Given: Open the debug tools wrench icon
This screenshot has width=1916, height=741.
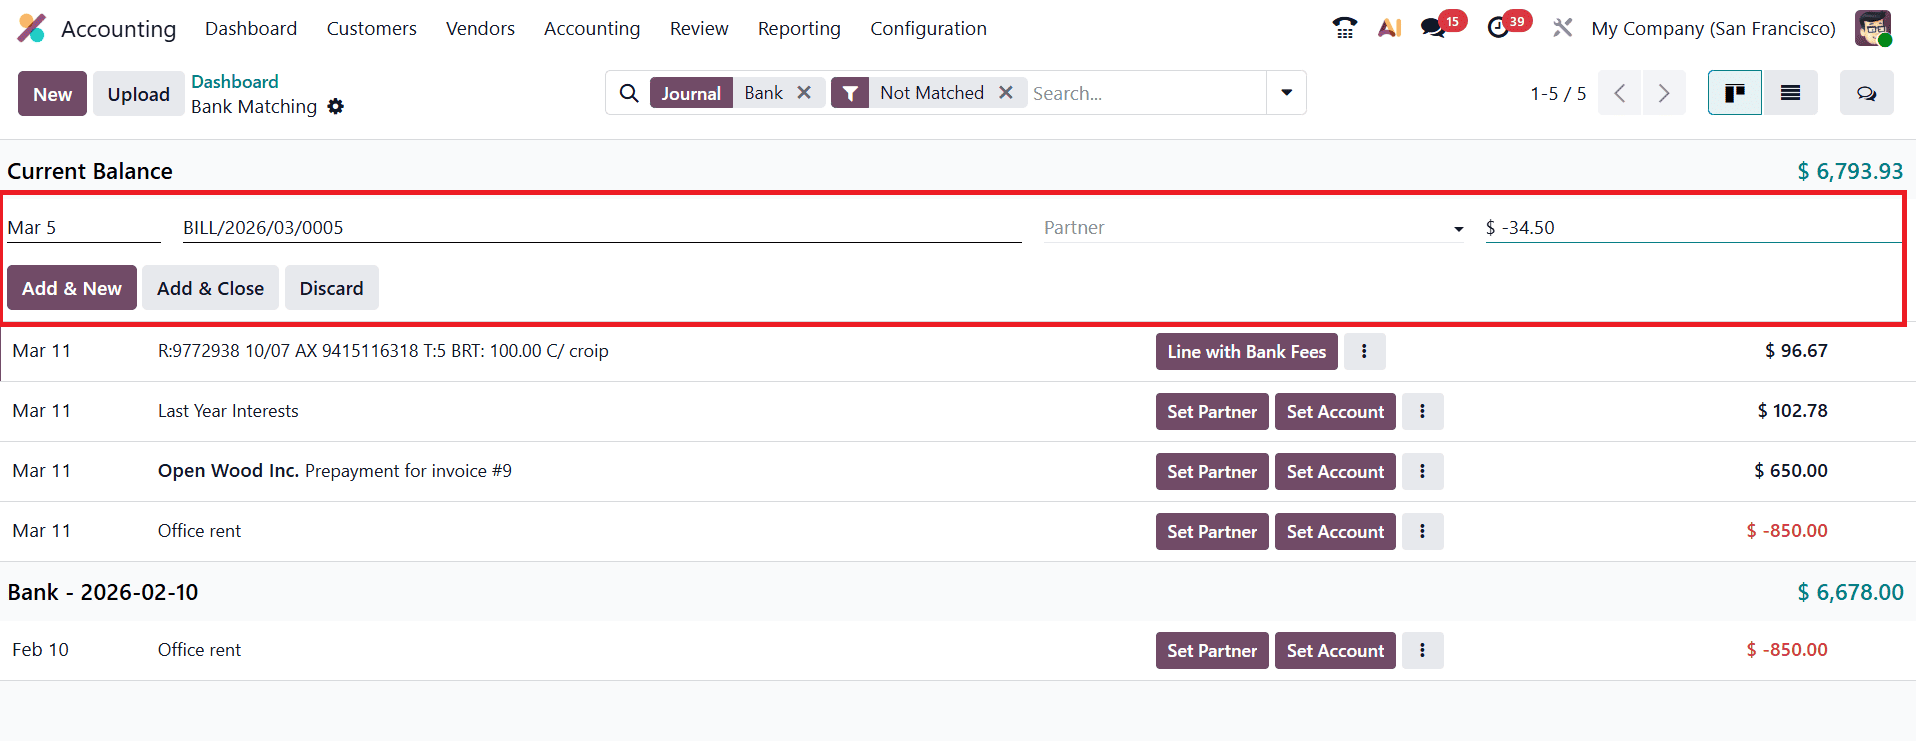Looking at the screenshot, I should coord(1562,28).
